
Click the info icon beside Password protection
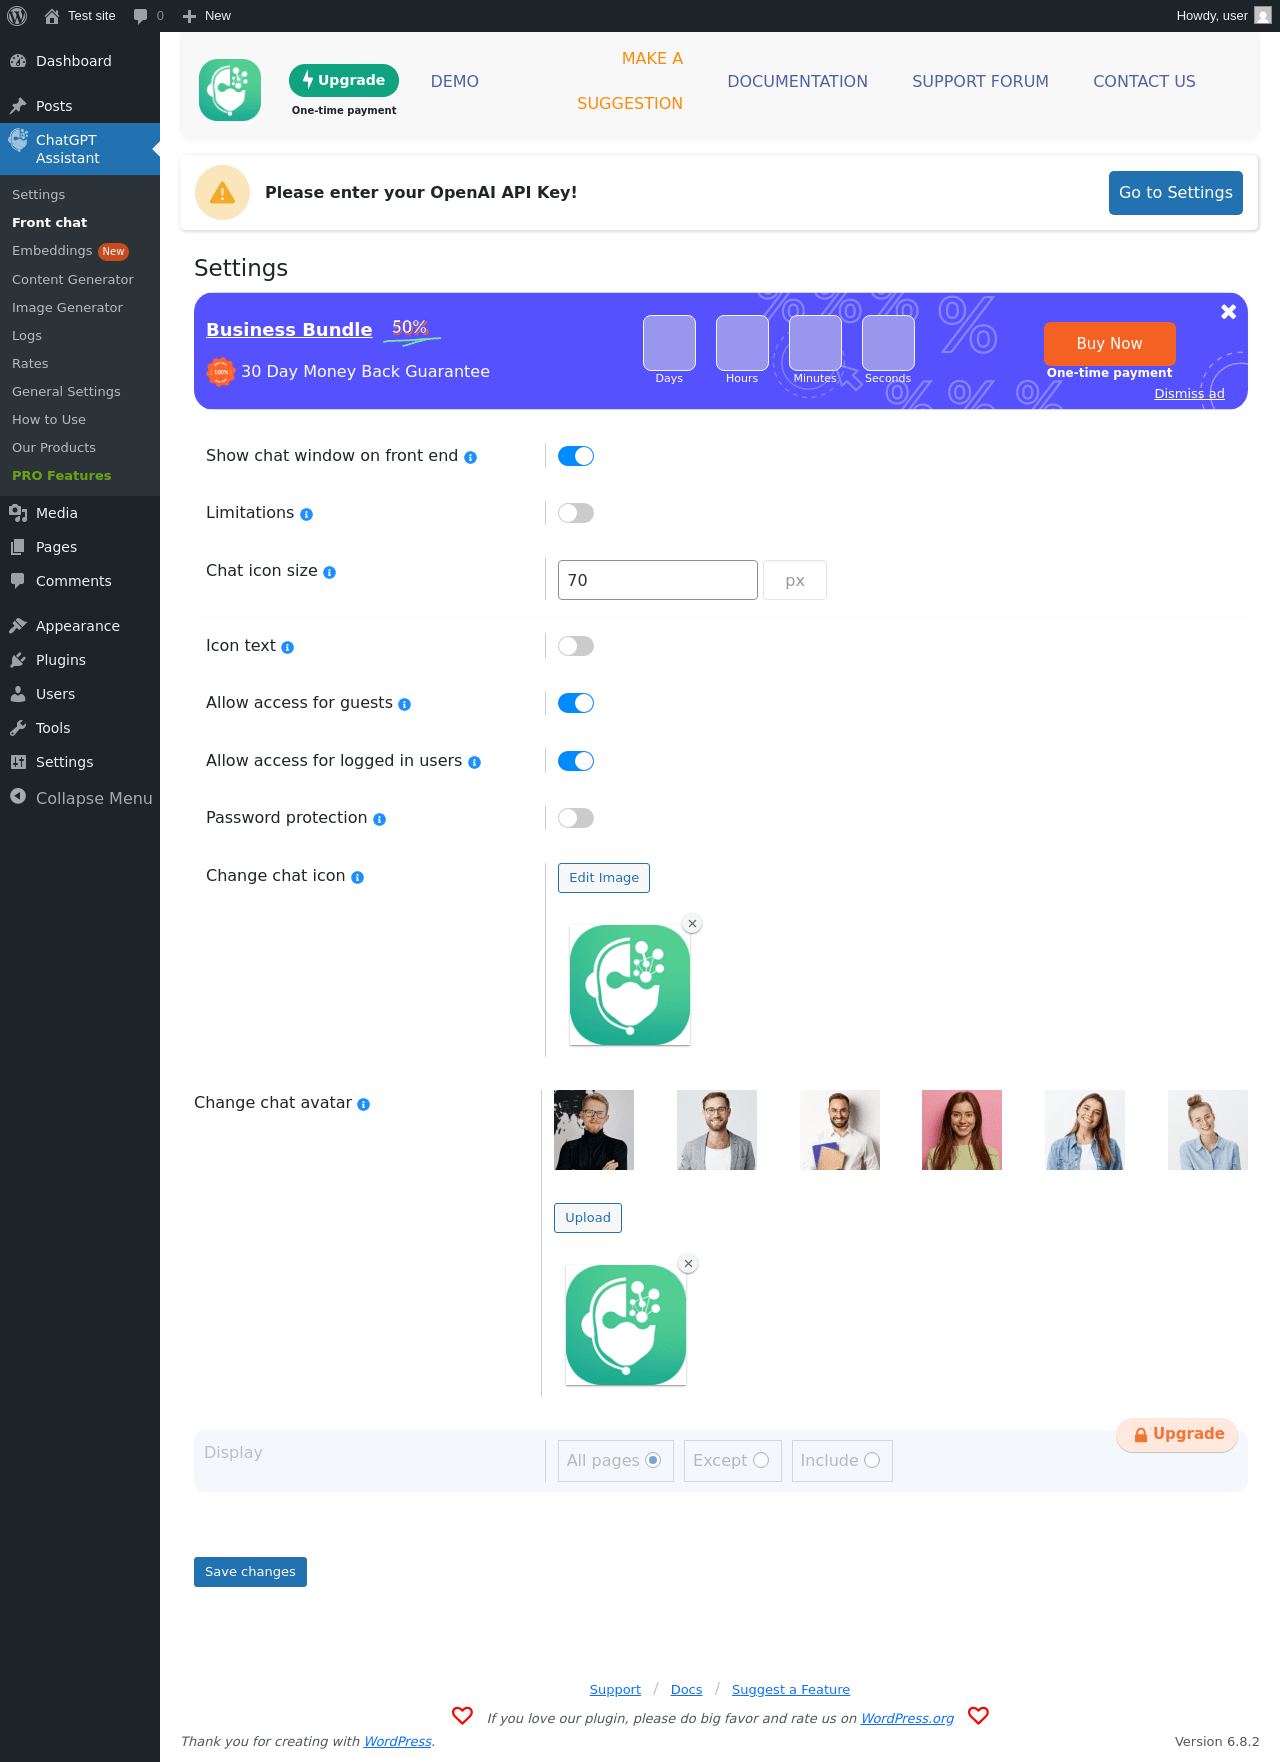tap(380, 819)
